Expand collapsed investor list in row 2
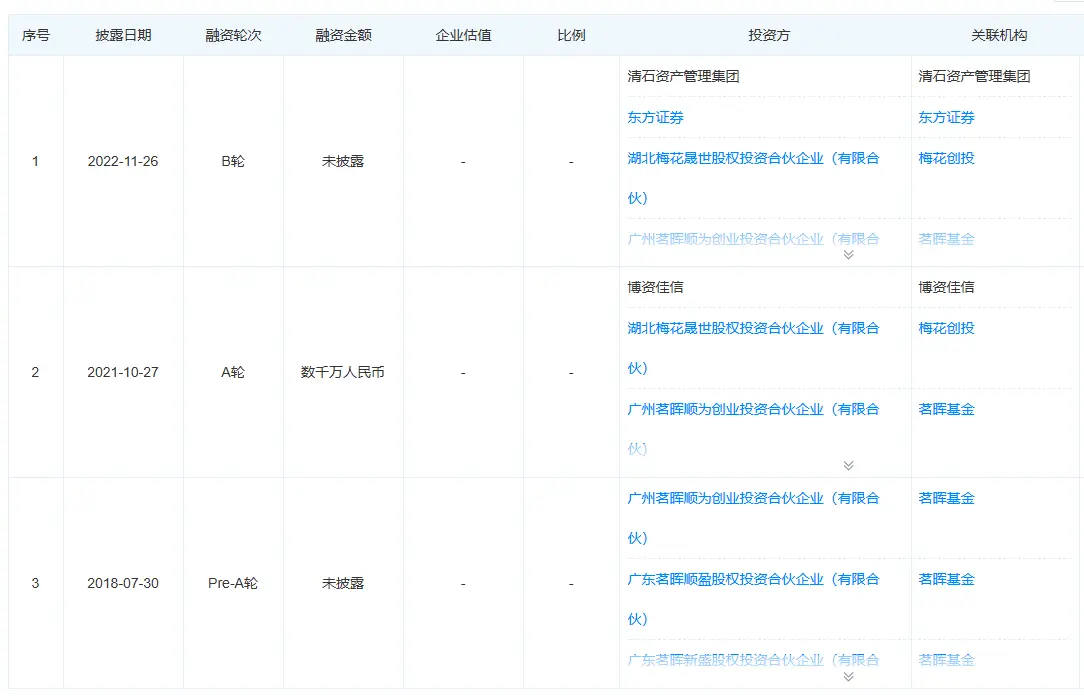1084x696 pixels. click(848, 464)
